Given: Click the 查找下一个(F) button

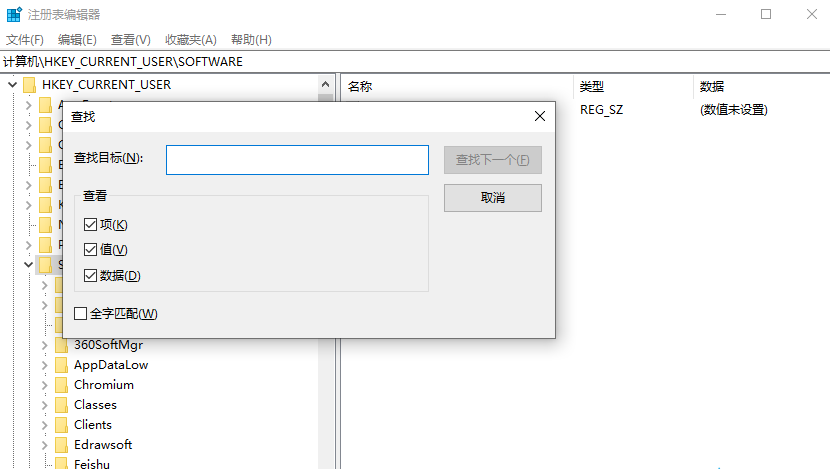Looking at the screenshot, I should click(492, 160).
